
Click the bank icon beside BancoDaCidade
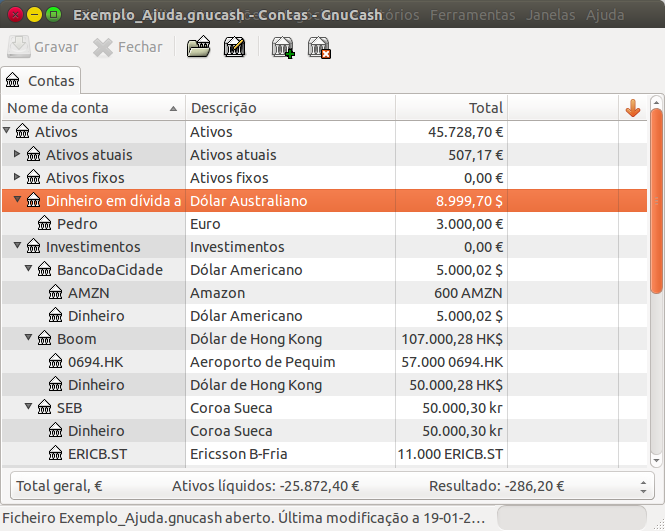click(x=45, y=269)
